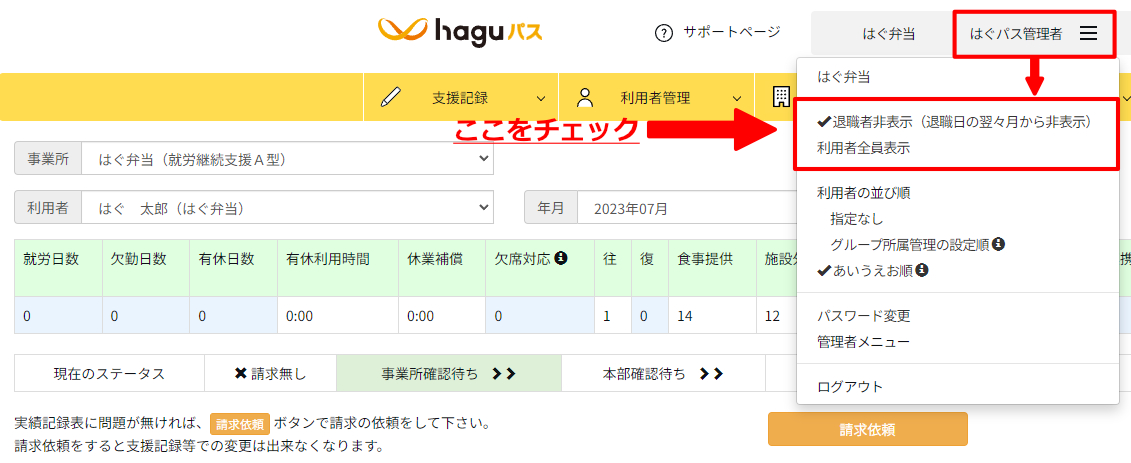Viewport: 1131px width, 463px height.
Task: Open the 利用者 dropdown はぐ 太郎
Action: [x=288, y=208]
